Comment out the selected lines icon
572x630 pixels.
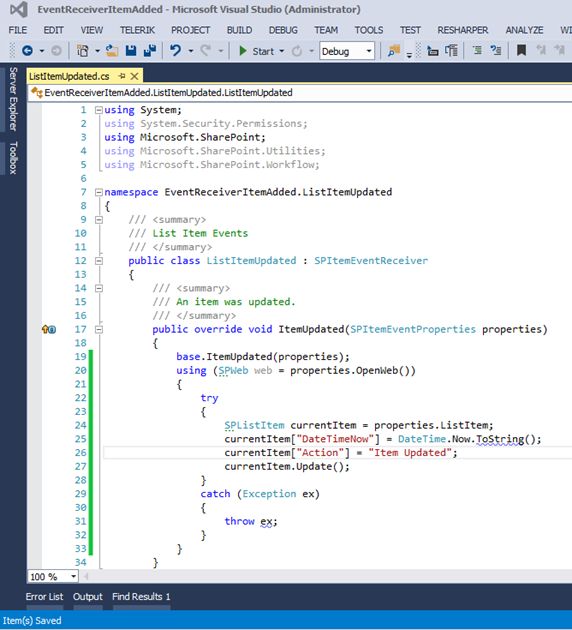click(x=477, y=51)
